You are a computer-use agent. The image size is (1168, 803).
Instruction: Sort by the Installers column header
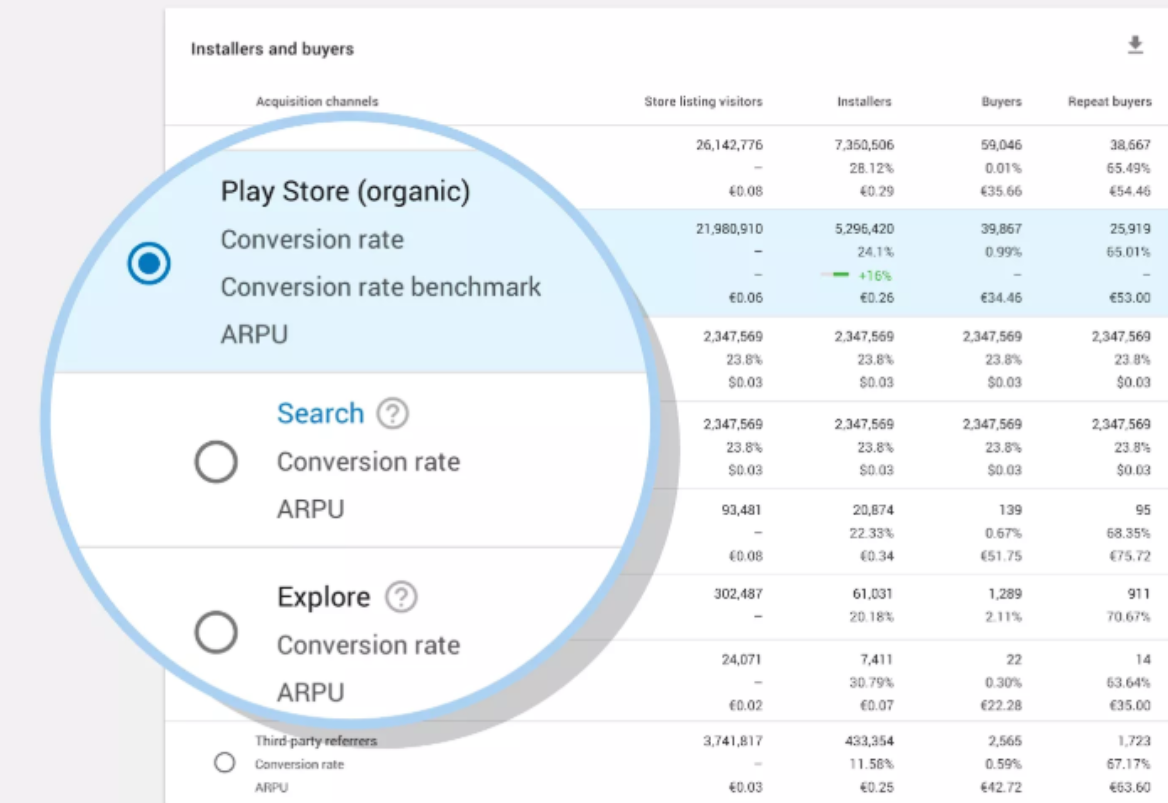tap(864, 101)
